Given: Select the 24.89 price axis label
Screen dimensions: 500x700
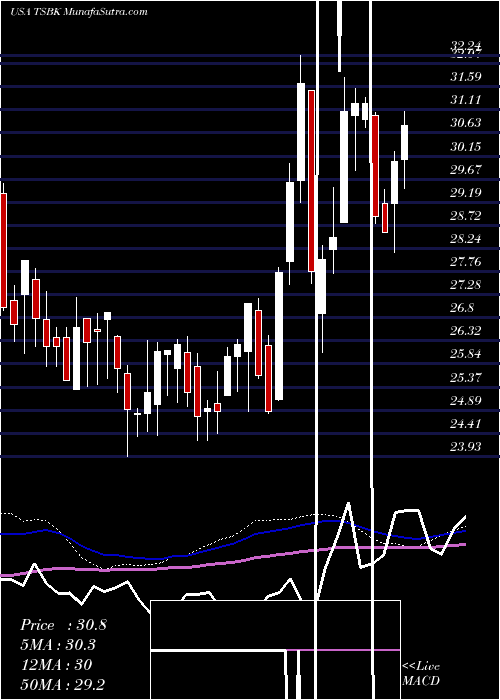Looking at the screenshot, I should coord(466,400).
